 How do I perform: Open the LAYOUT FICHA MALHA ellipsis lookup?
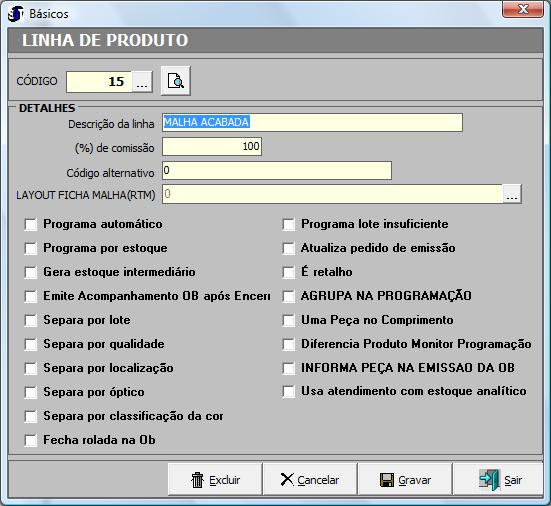(x=512, y=194)
